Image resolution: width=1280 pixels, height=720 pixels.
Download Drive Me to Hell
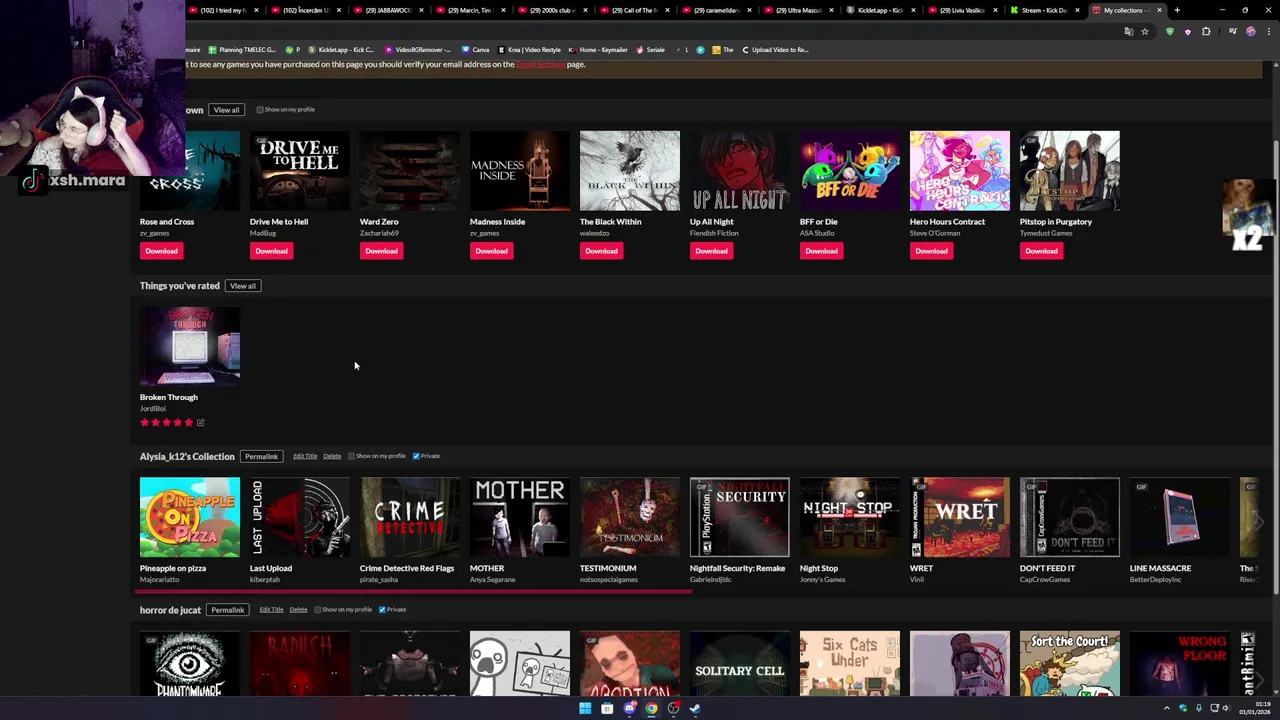click(271, 251)
